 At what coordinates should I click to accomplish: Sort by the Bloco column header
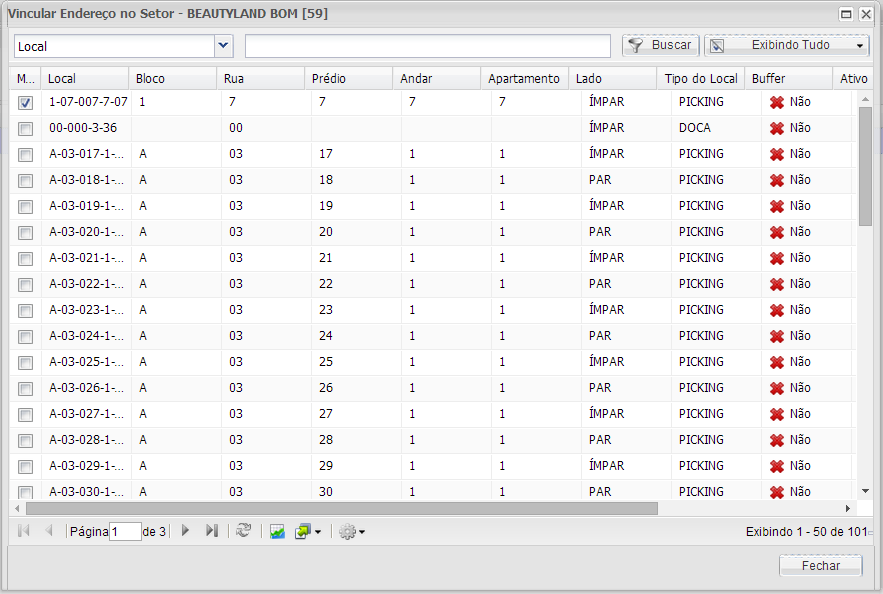(172, 78)
